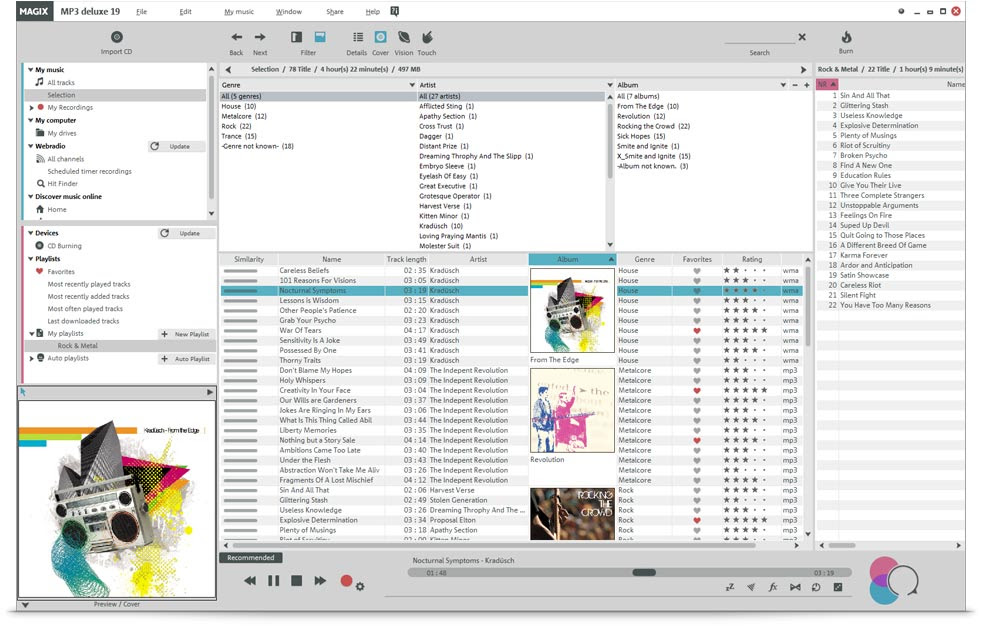This screenshot has width=982, height=630.
Task: Adjust the round volume knob
Action: click(902, 580)
